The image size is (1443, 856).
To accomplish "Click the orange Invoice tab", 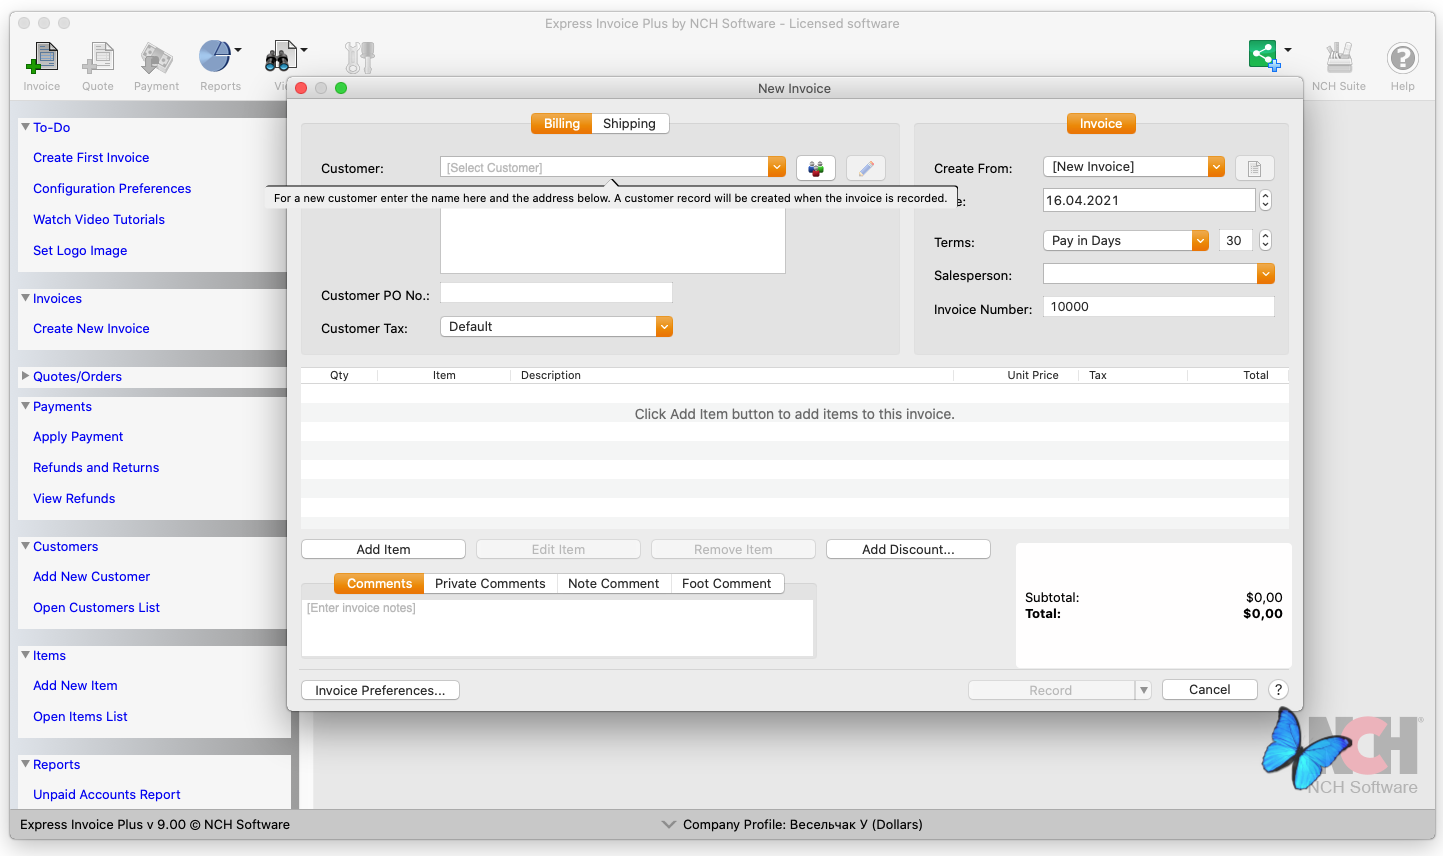I will pos(1101,123).
